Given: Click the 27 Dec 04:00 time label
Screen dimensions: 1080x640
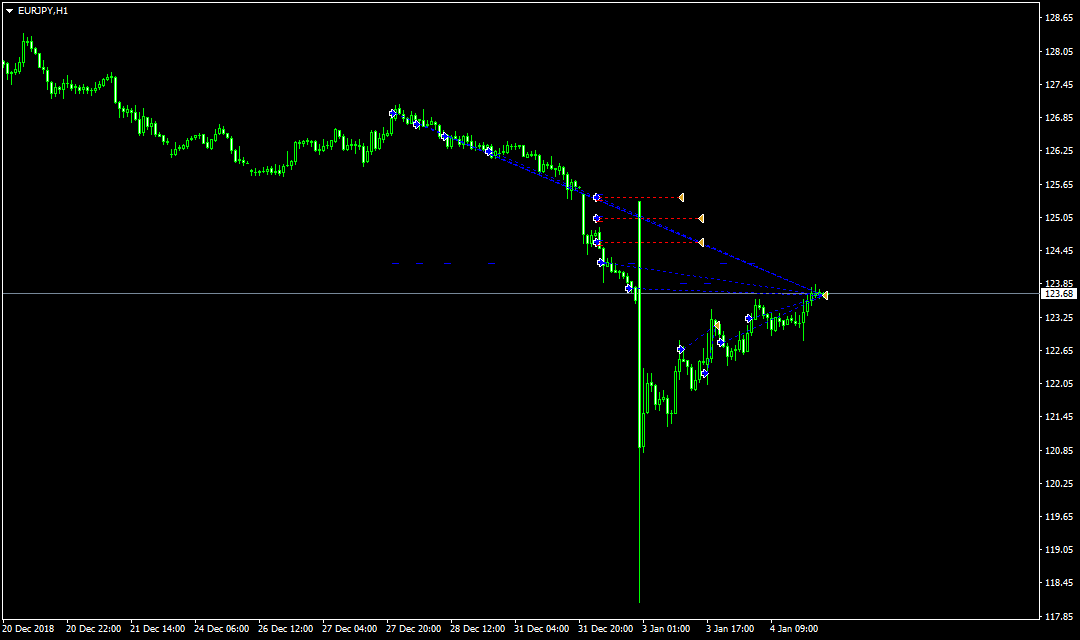Looking at the screenshot, I should [350, 629].
